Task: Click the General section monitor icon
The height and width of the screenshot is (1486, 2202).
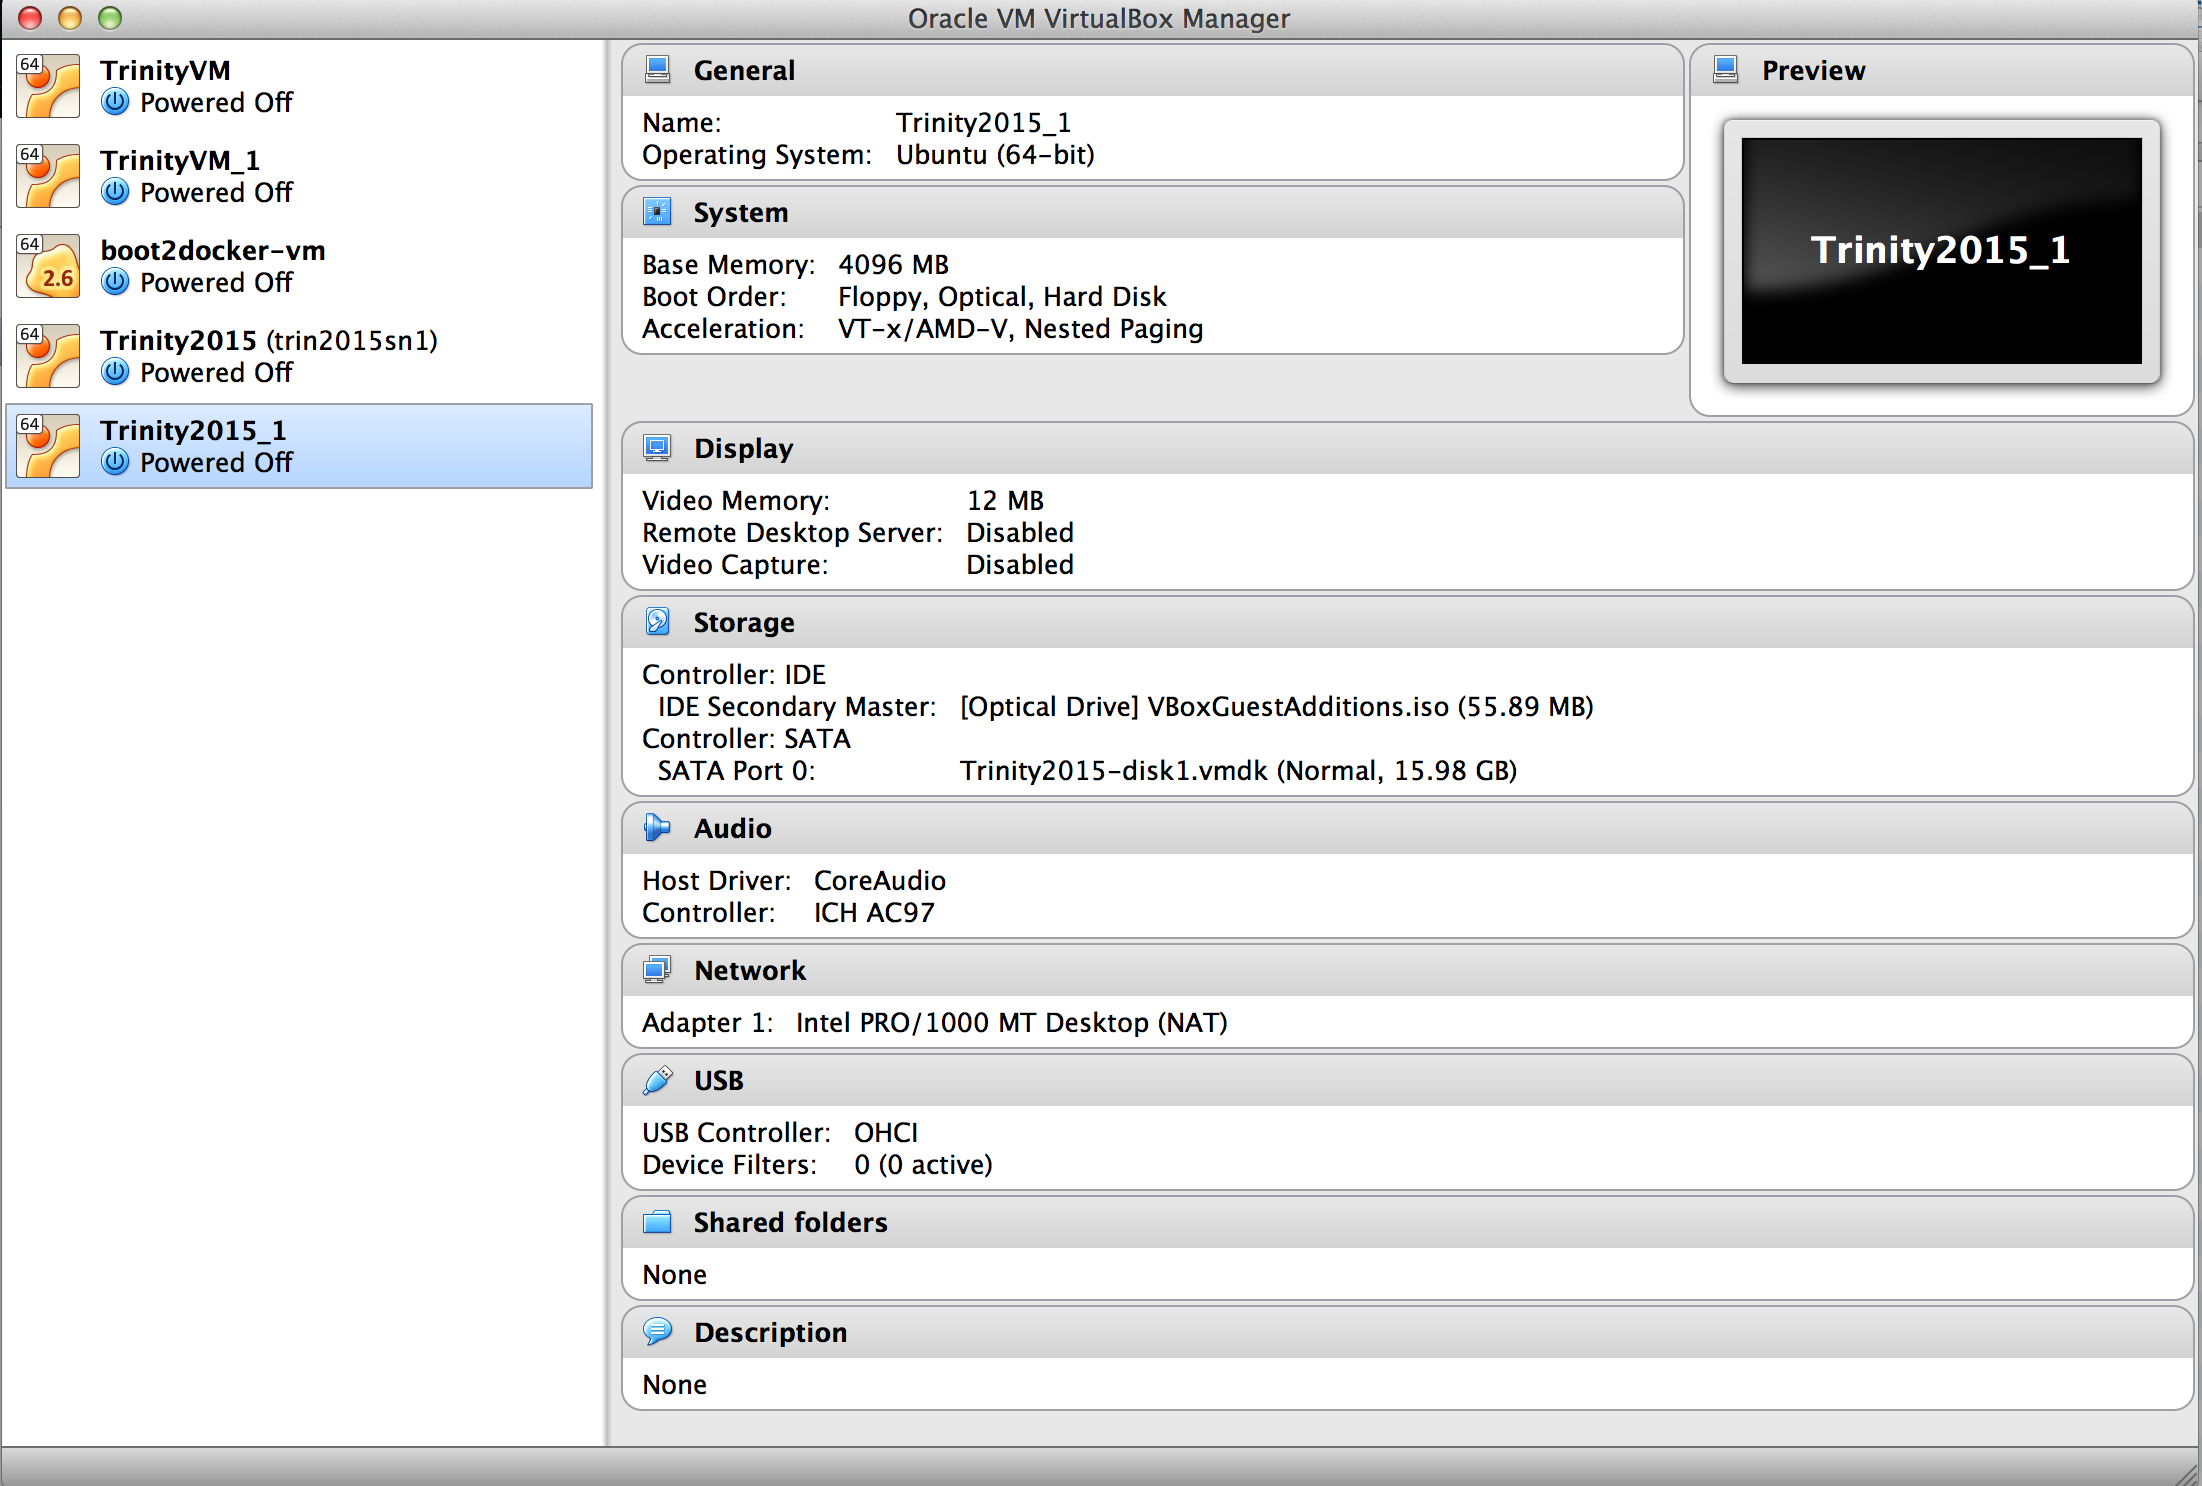Action: tap(657, 70)
